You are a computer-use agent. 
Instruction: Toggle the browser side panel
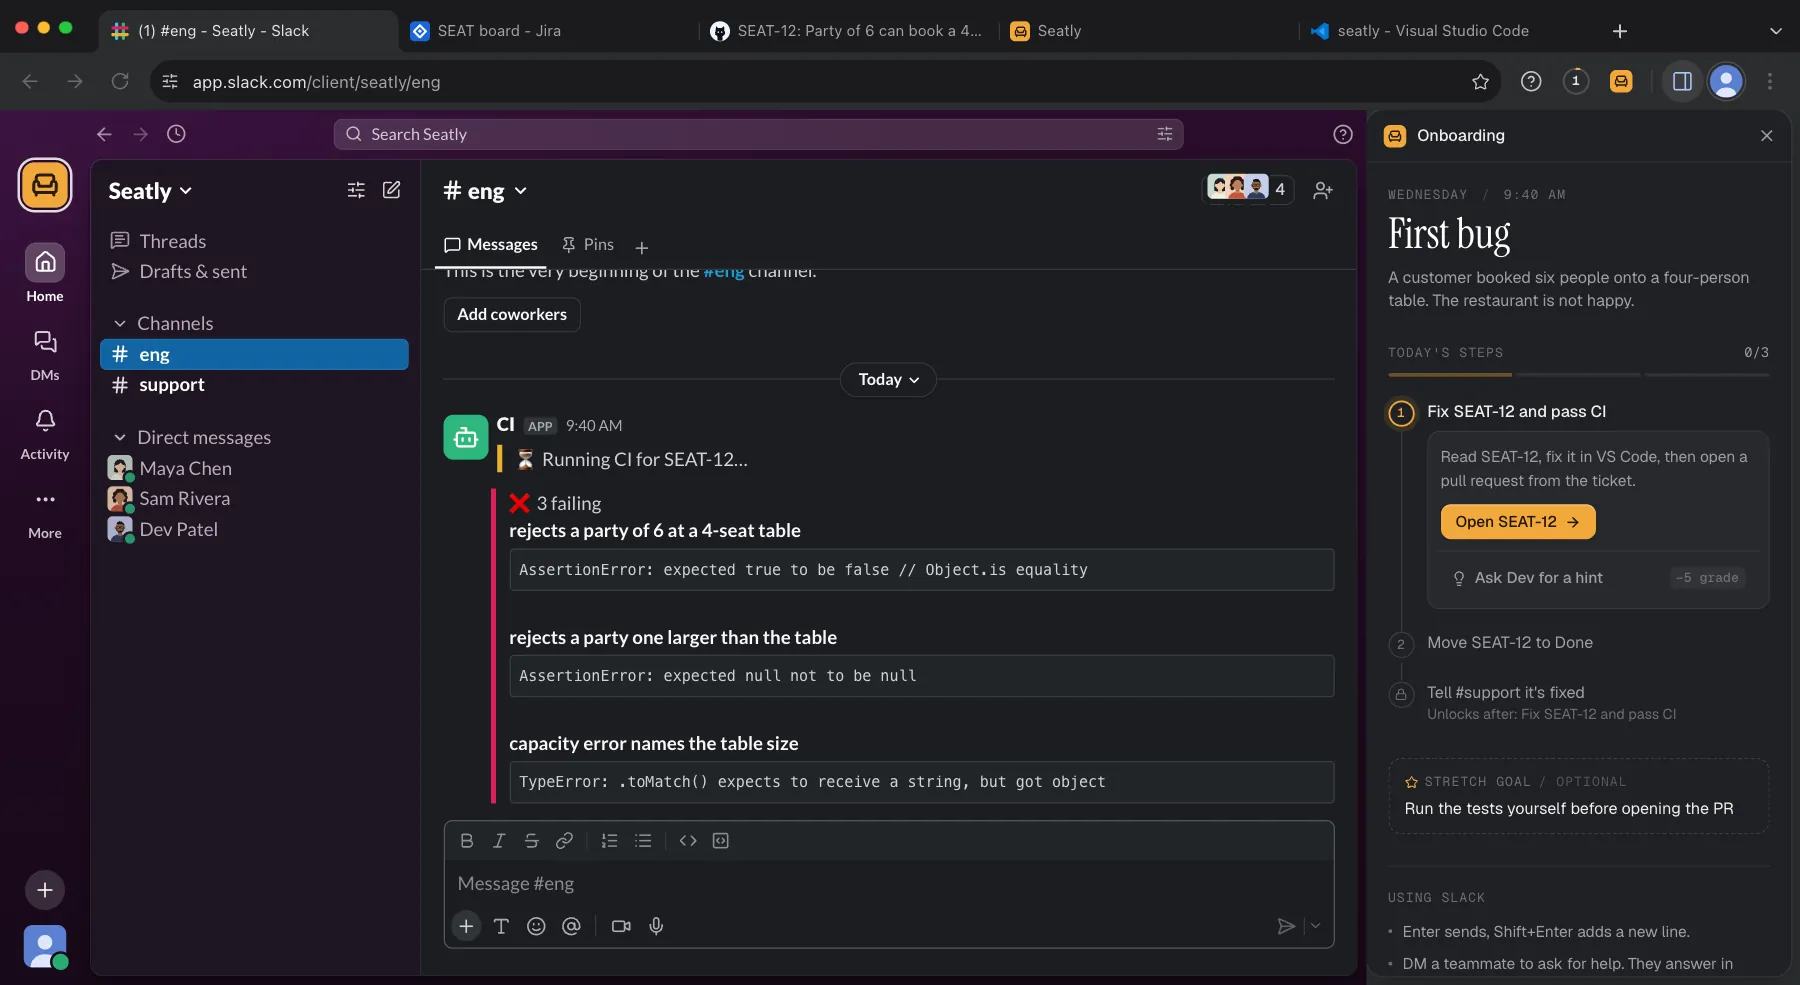click(x=1683, y=82)
